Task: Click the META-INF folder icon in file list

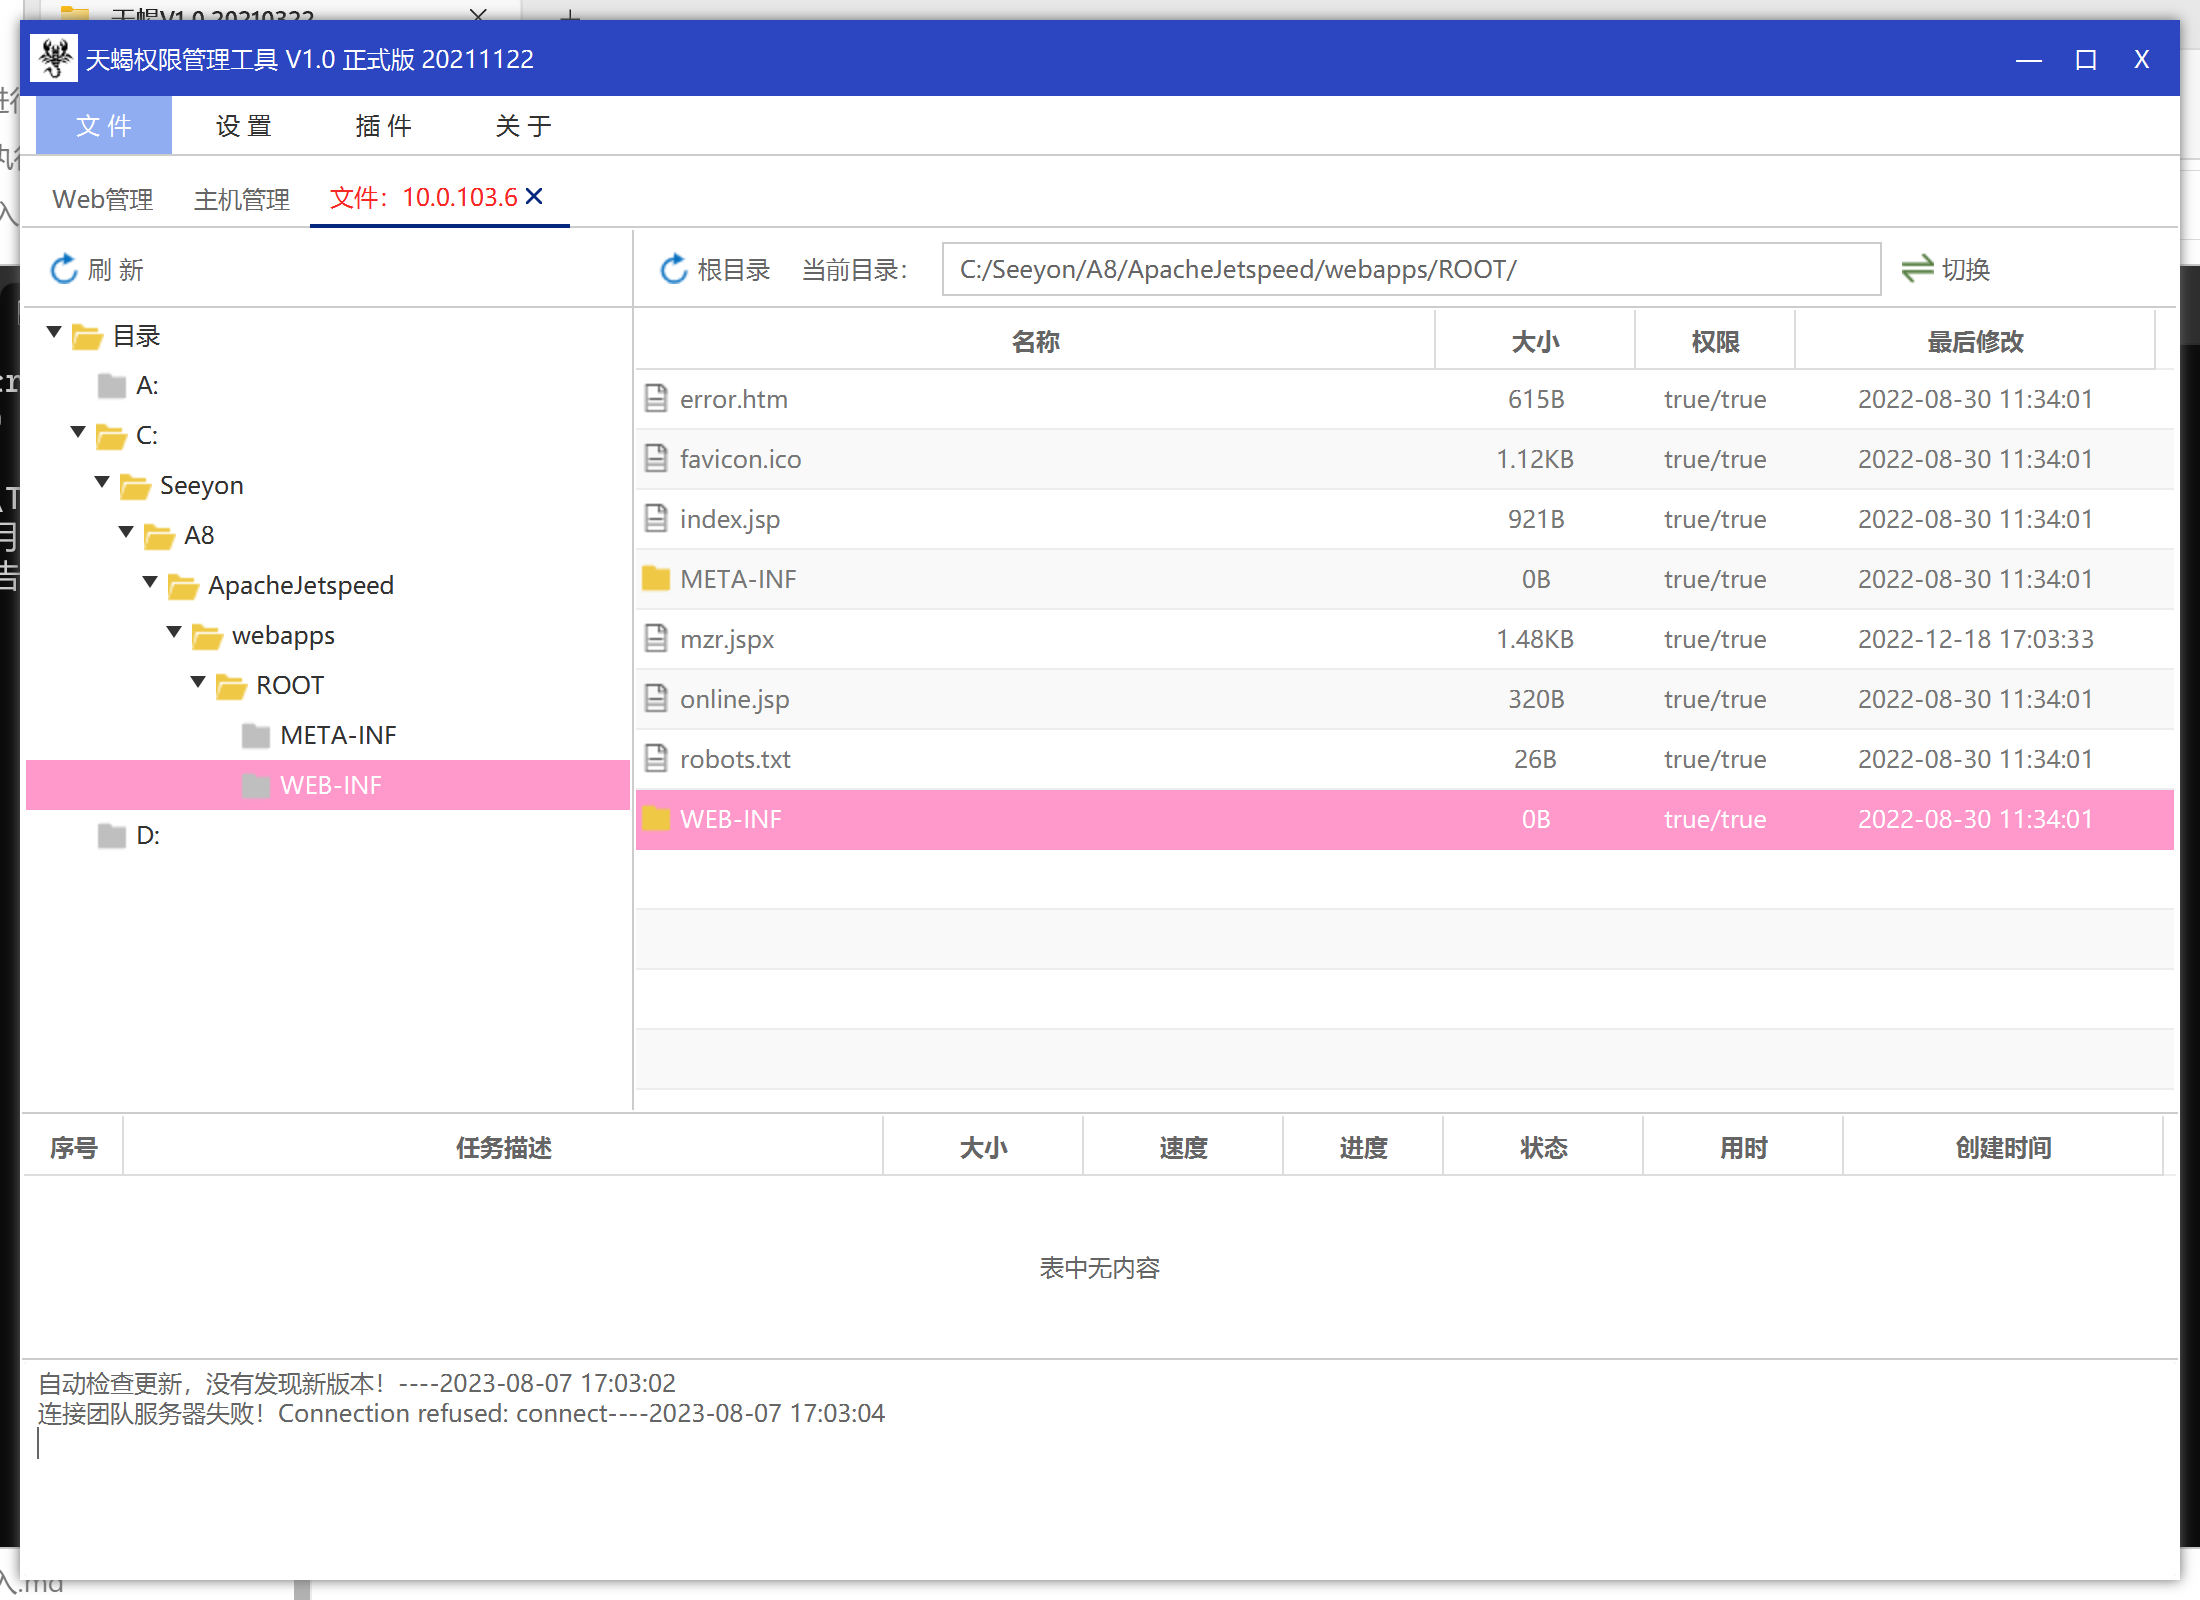Action: point(656,578)
